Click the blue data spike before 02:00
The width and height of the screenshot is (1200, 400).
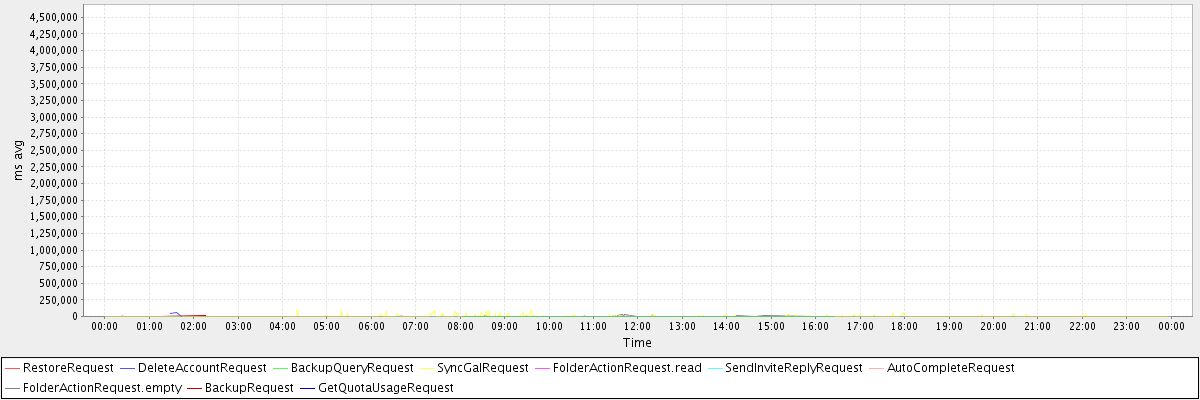175,313
